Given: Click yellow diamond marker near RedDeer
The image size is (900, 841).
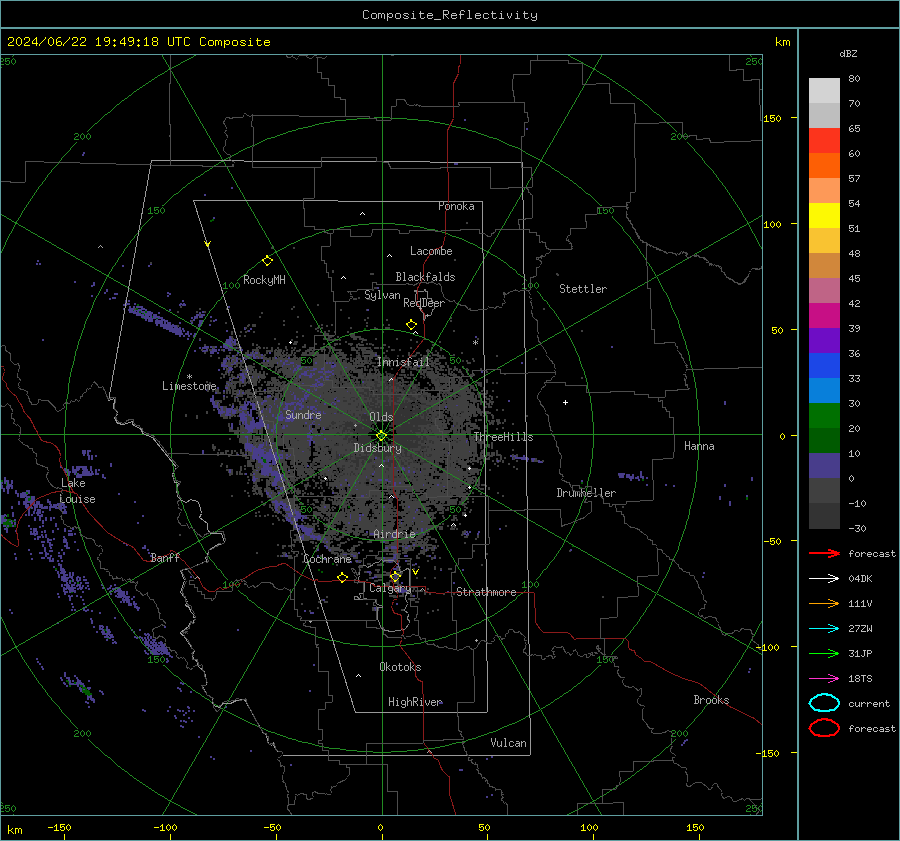Looking at the screenshot, I should click(412, 325).
